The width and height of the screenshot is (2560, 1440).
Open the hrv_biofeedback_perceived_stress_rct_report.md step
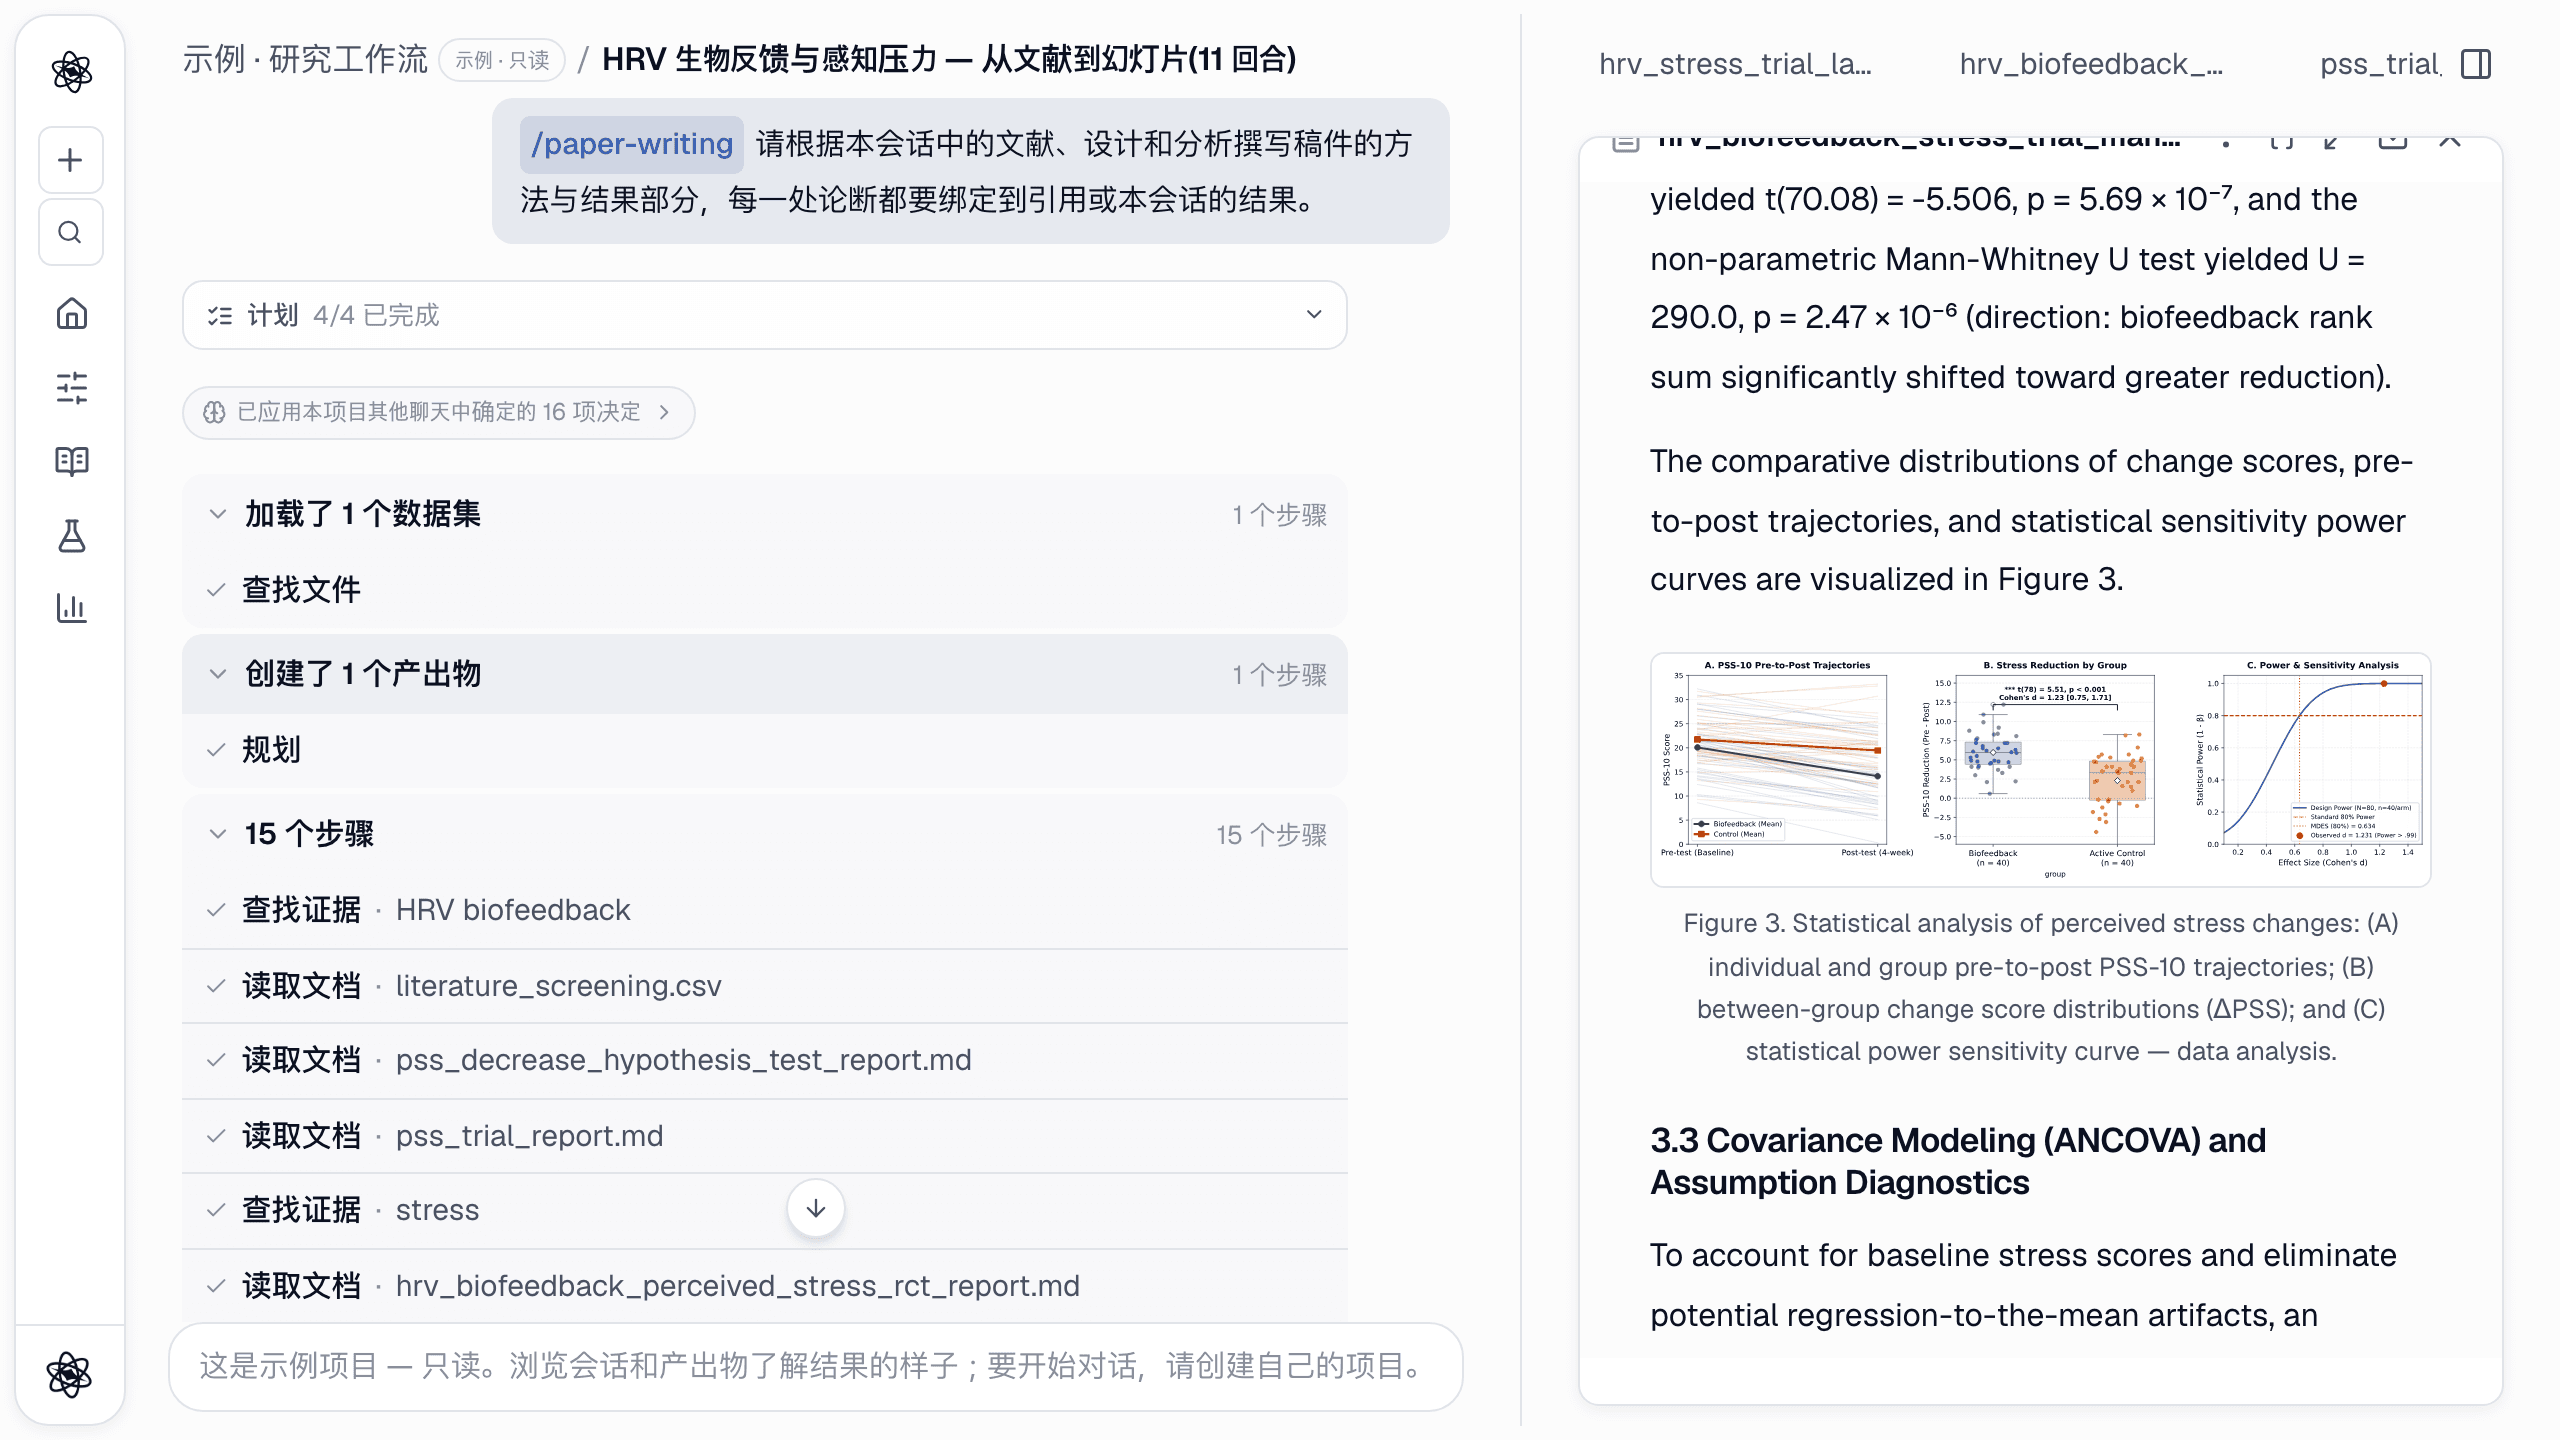765,1286
